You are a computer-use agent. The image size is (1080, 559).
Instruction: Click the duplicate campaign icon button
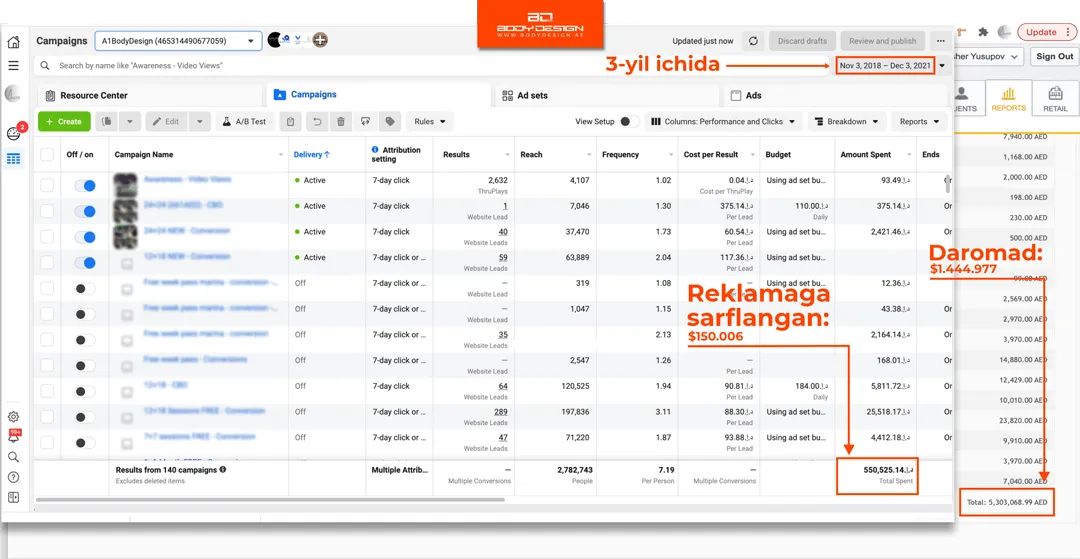107,121
